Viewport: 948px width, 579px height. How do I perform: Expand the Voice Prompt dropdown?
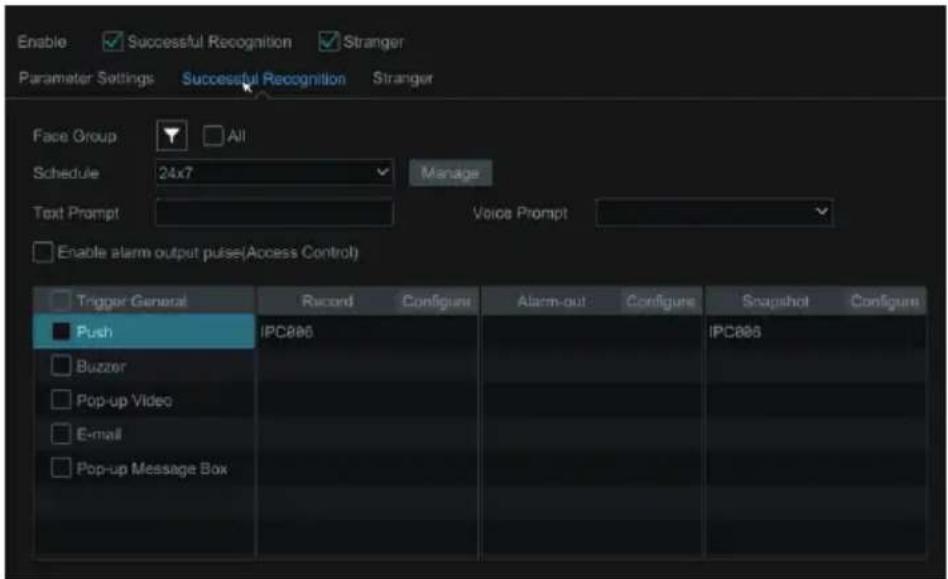(714, 212)
